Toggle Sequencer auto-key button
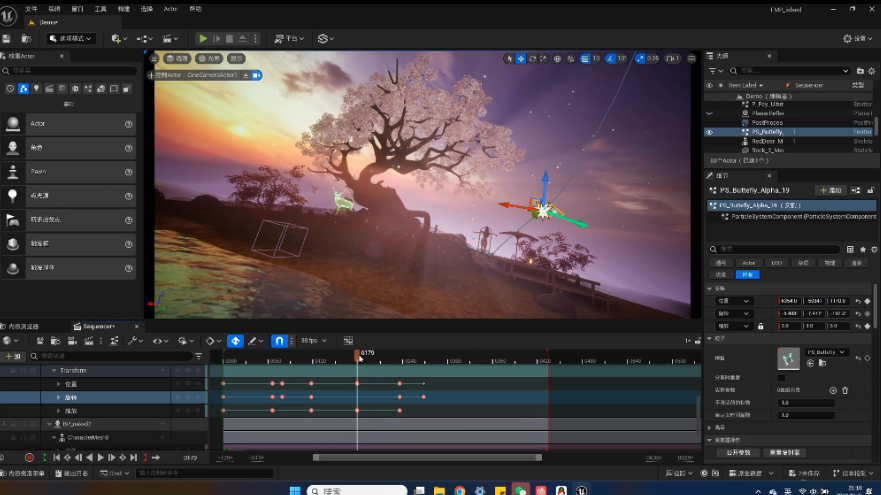Viewport: 881px width, 495px height. coord(235,340)
